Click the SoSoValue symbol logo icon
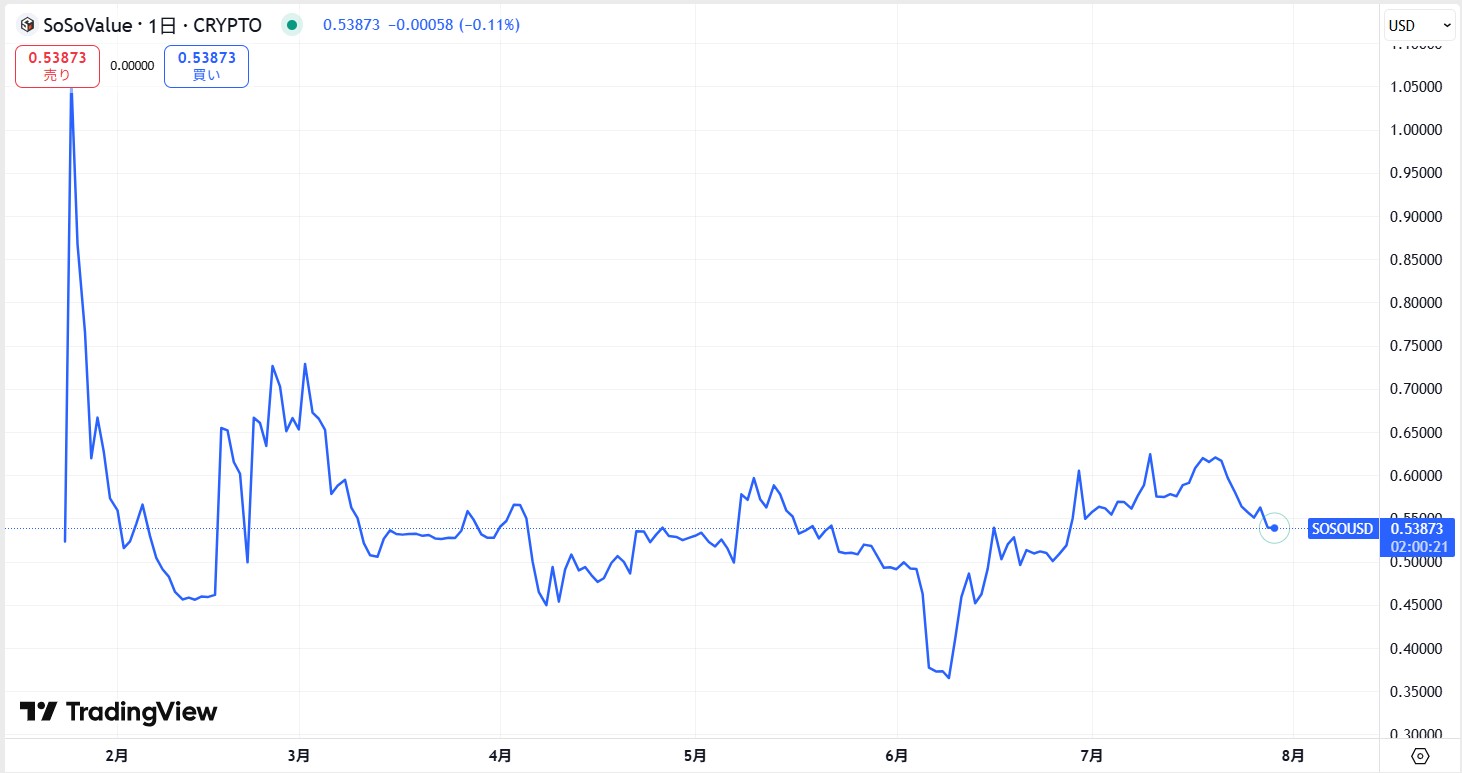Image resolution: width=1462 pixels, height=773 pixels. pyautogui.click(x=27, y=25)
